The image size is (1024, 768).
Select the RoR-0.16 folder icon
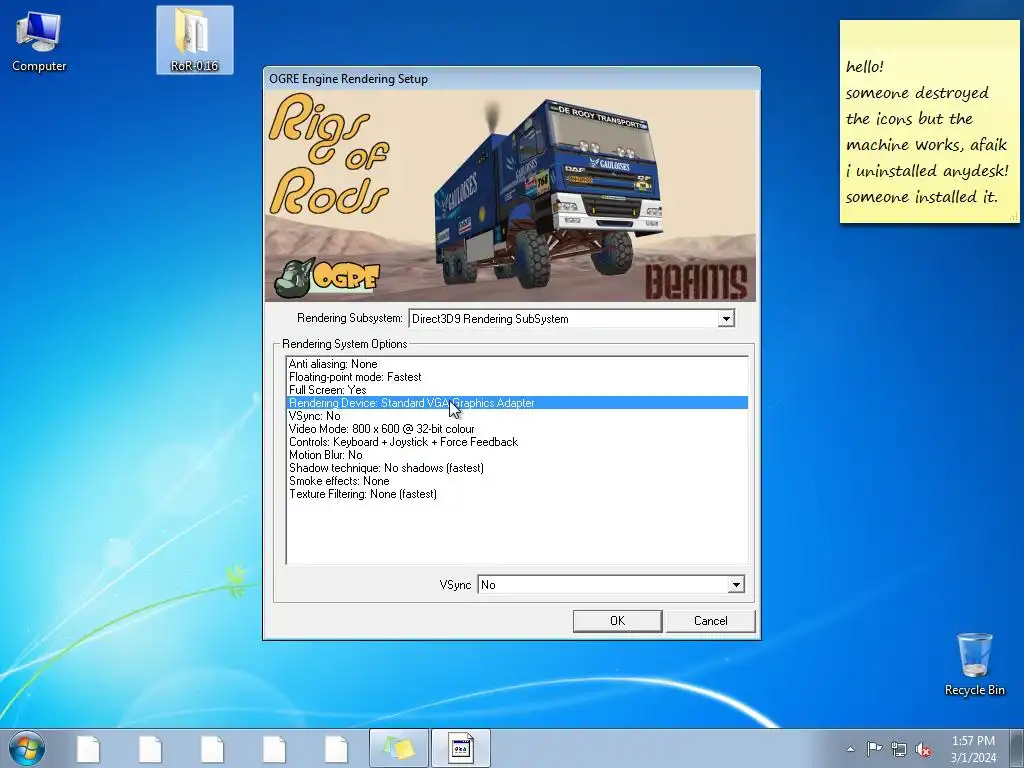[x=195, y=40]
